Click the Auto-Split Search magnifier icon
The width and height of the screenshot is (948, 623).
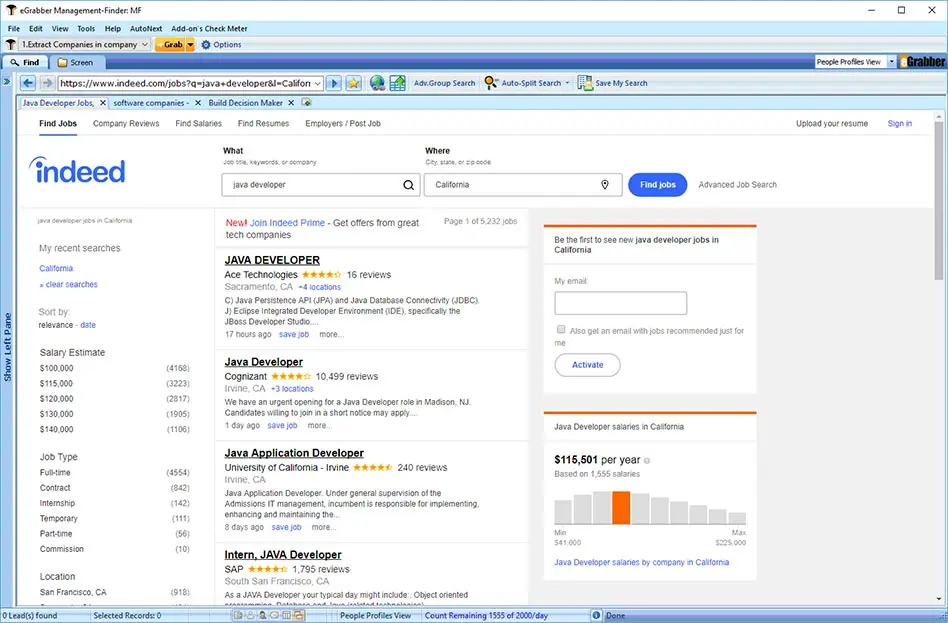[491, 83]
